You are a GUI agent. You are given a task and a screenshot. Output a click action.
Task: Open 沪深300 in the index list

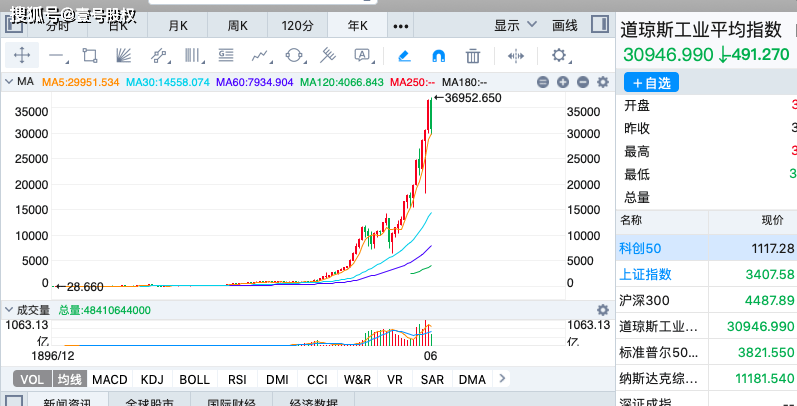[x=706, y=300]
